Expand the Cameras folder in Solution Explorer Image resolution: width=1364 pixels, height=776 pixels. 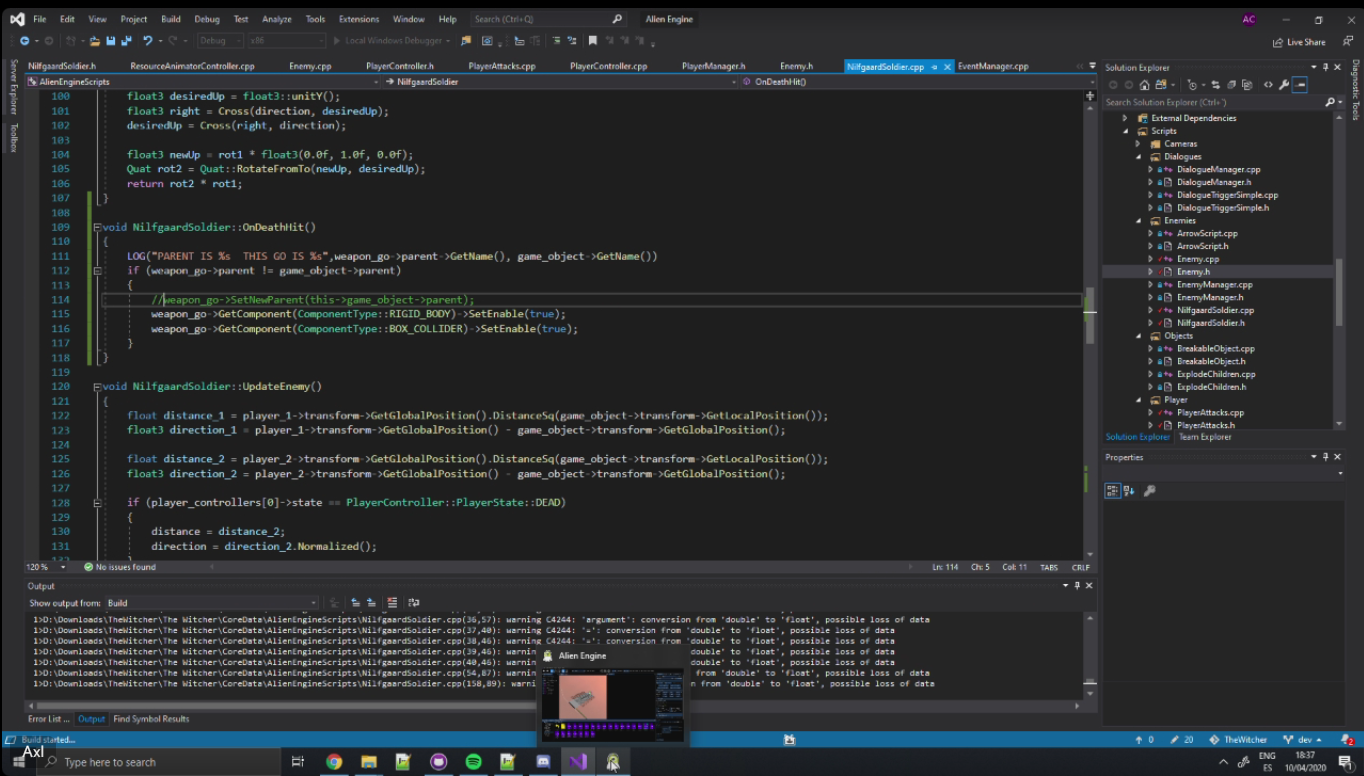[1138, 144]
